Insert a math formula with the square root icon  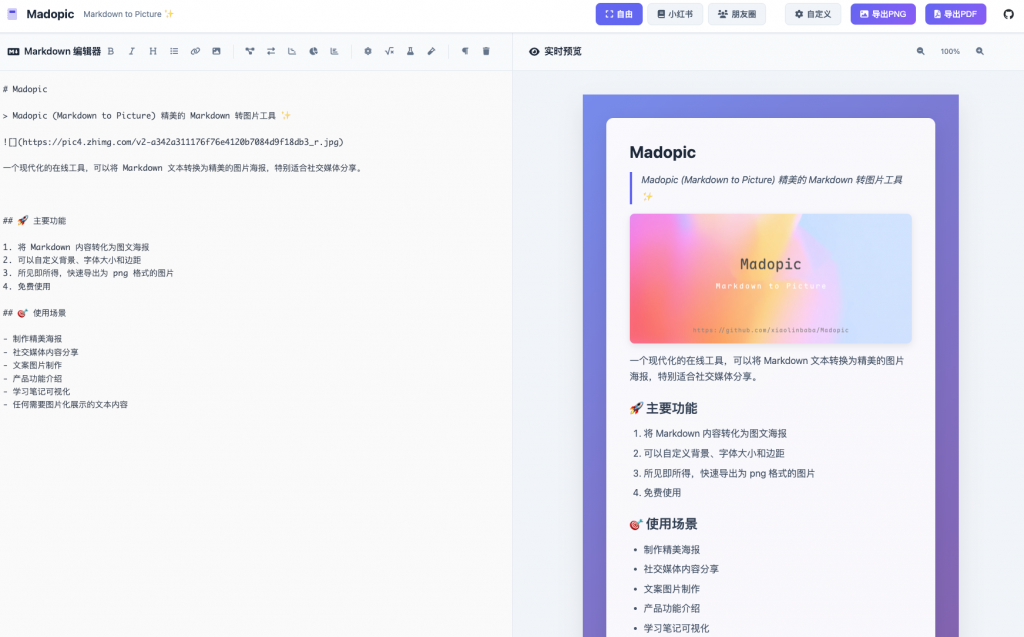389,51
